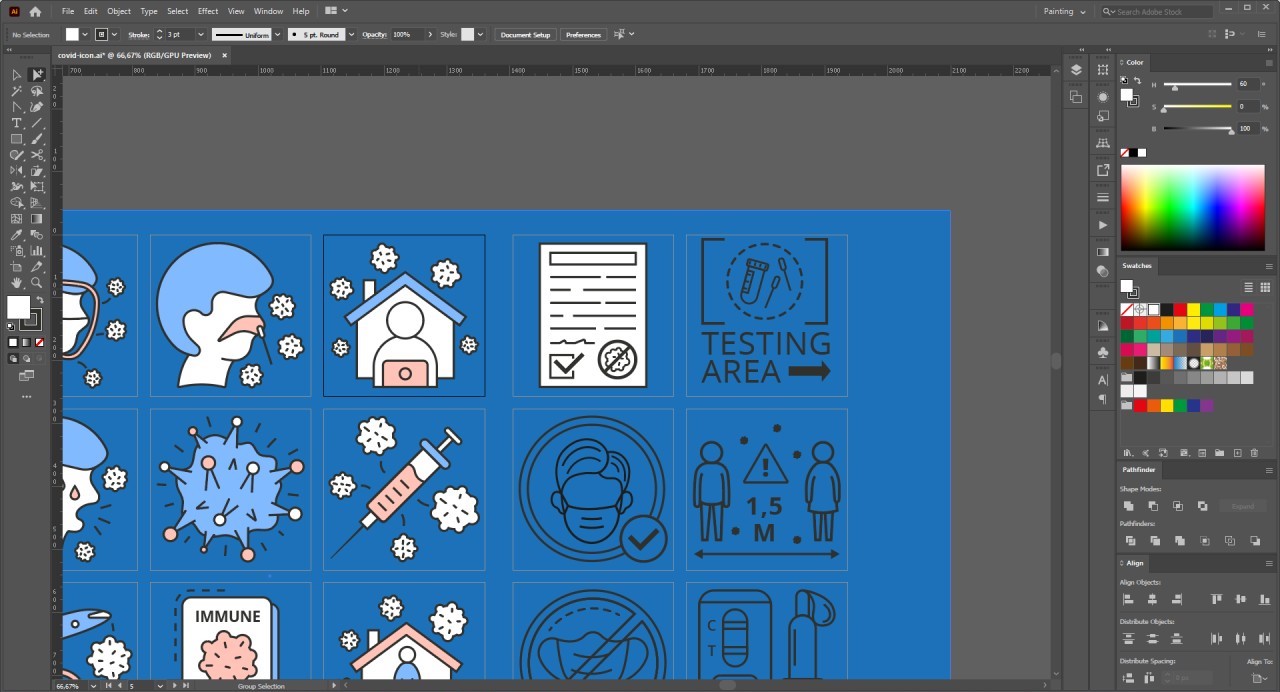The image size is (1280, 692).
Task: Open the Layers panel icon
Action: point(1076,70)
